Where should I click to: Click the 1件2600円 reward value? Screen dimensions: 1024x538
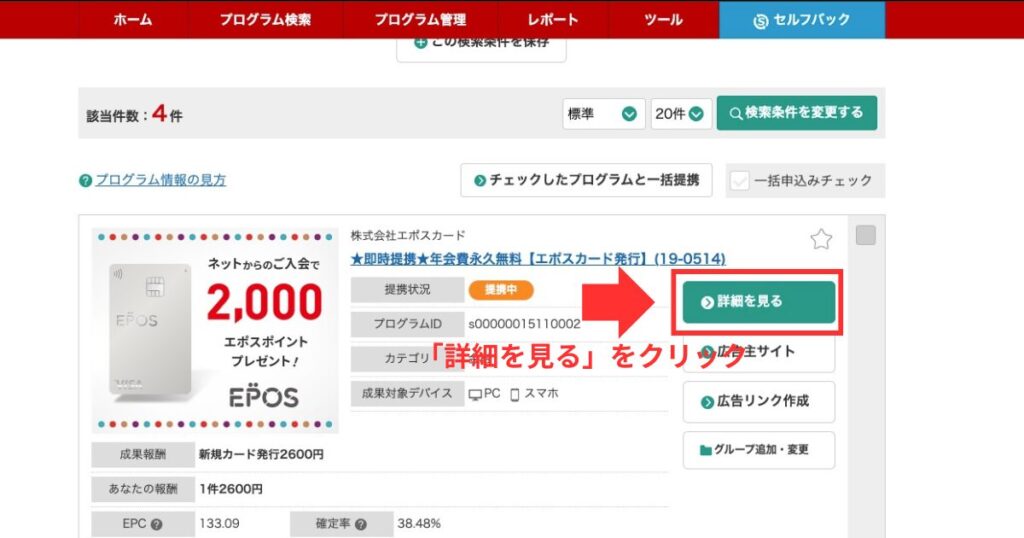click(x=231, y=489)
